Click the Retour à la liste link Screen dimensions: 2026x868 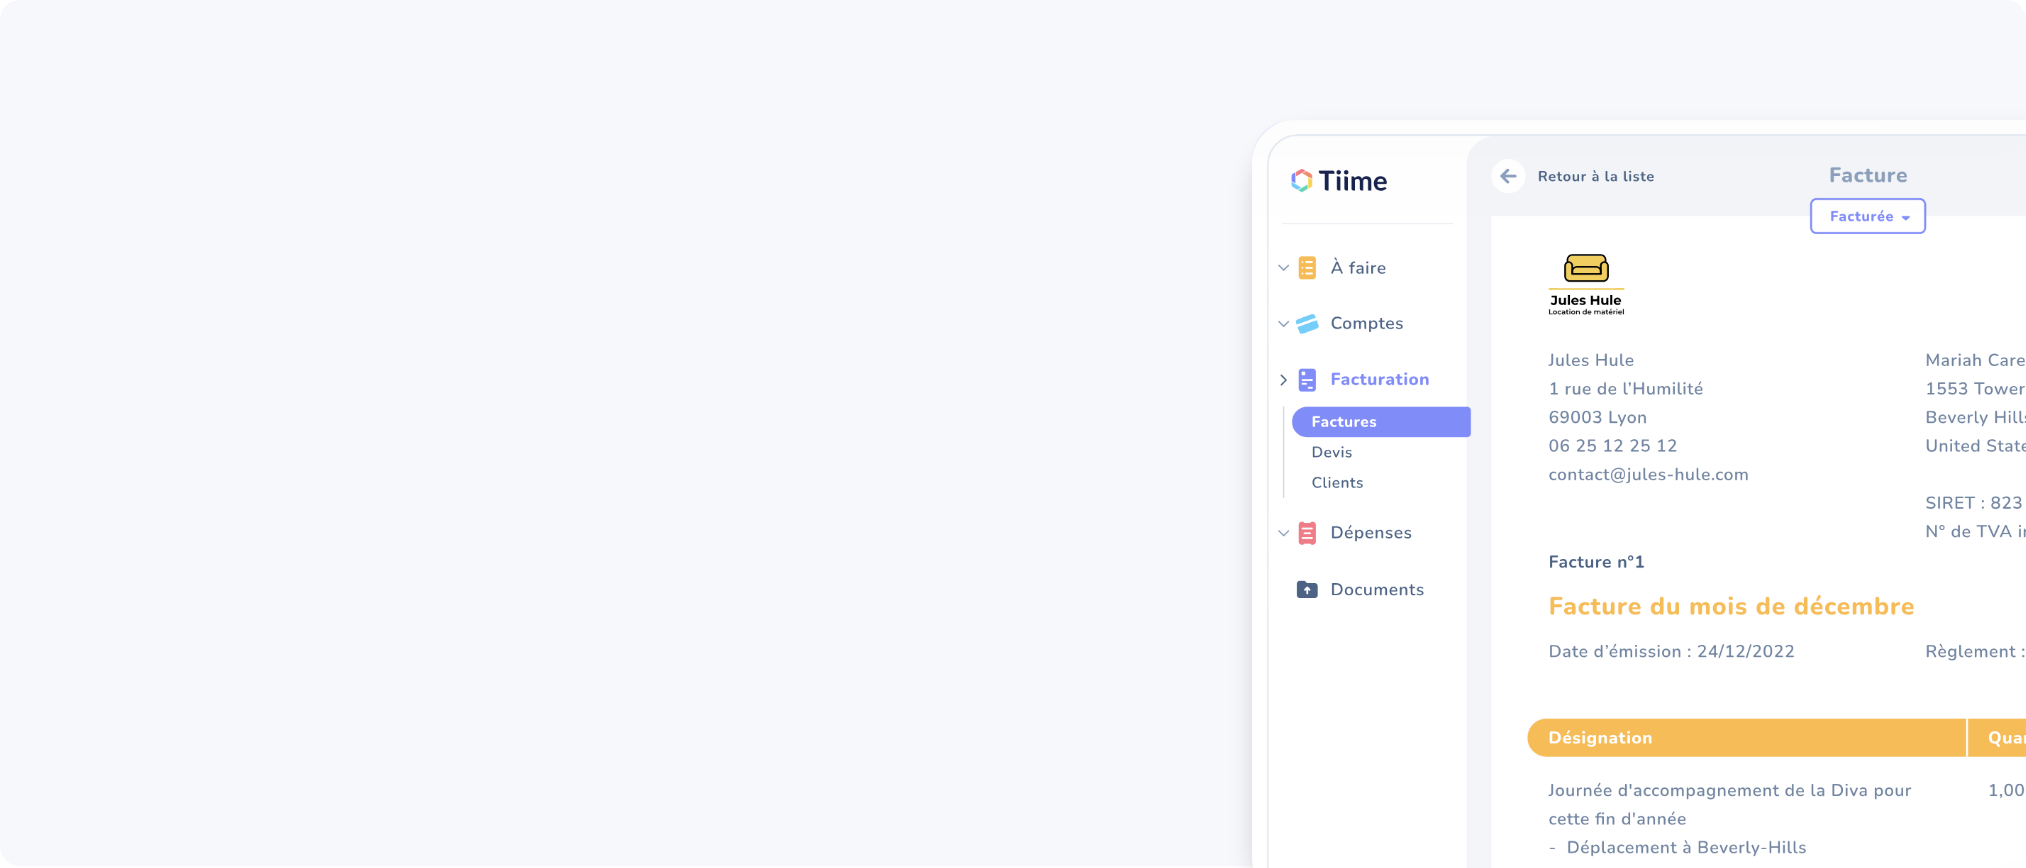1595,176
